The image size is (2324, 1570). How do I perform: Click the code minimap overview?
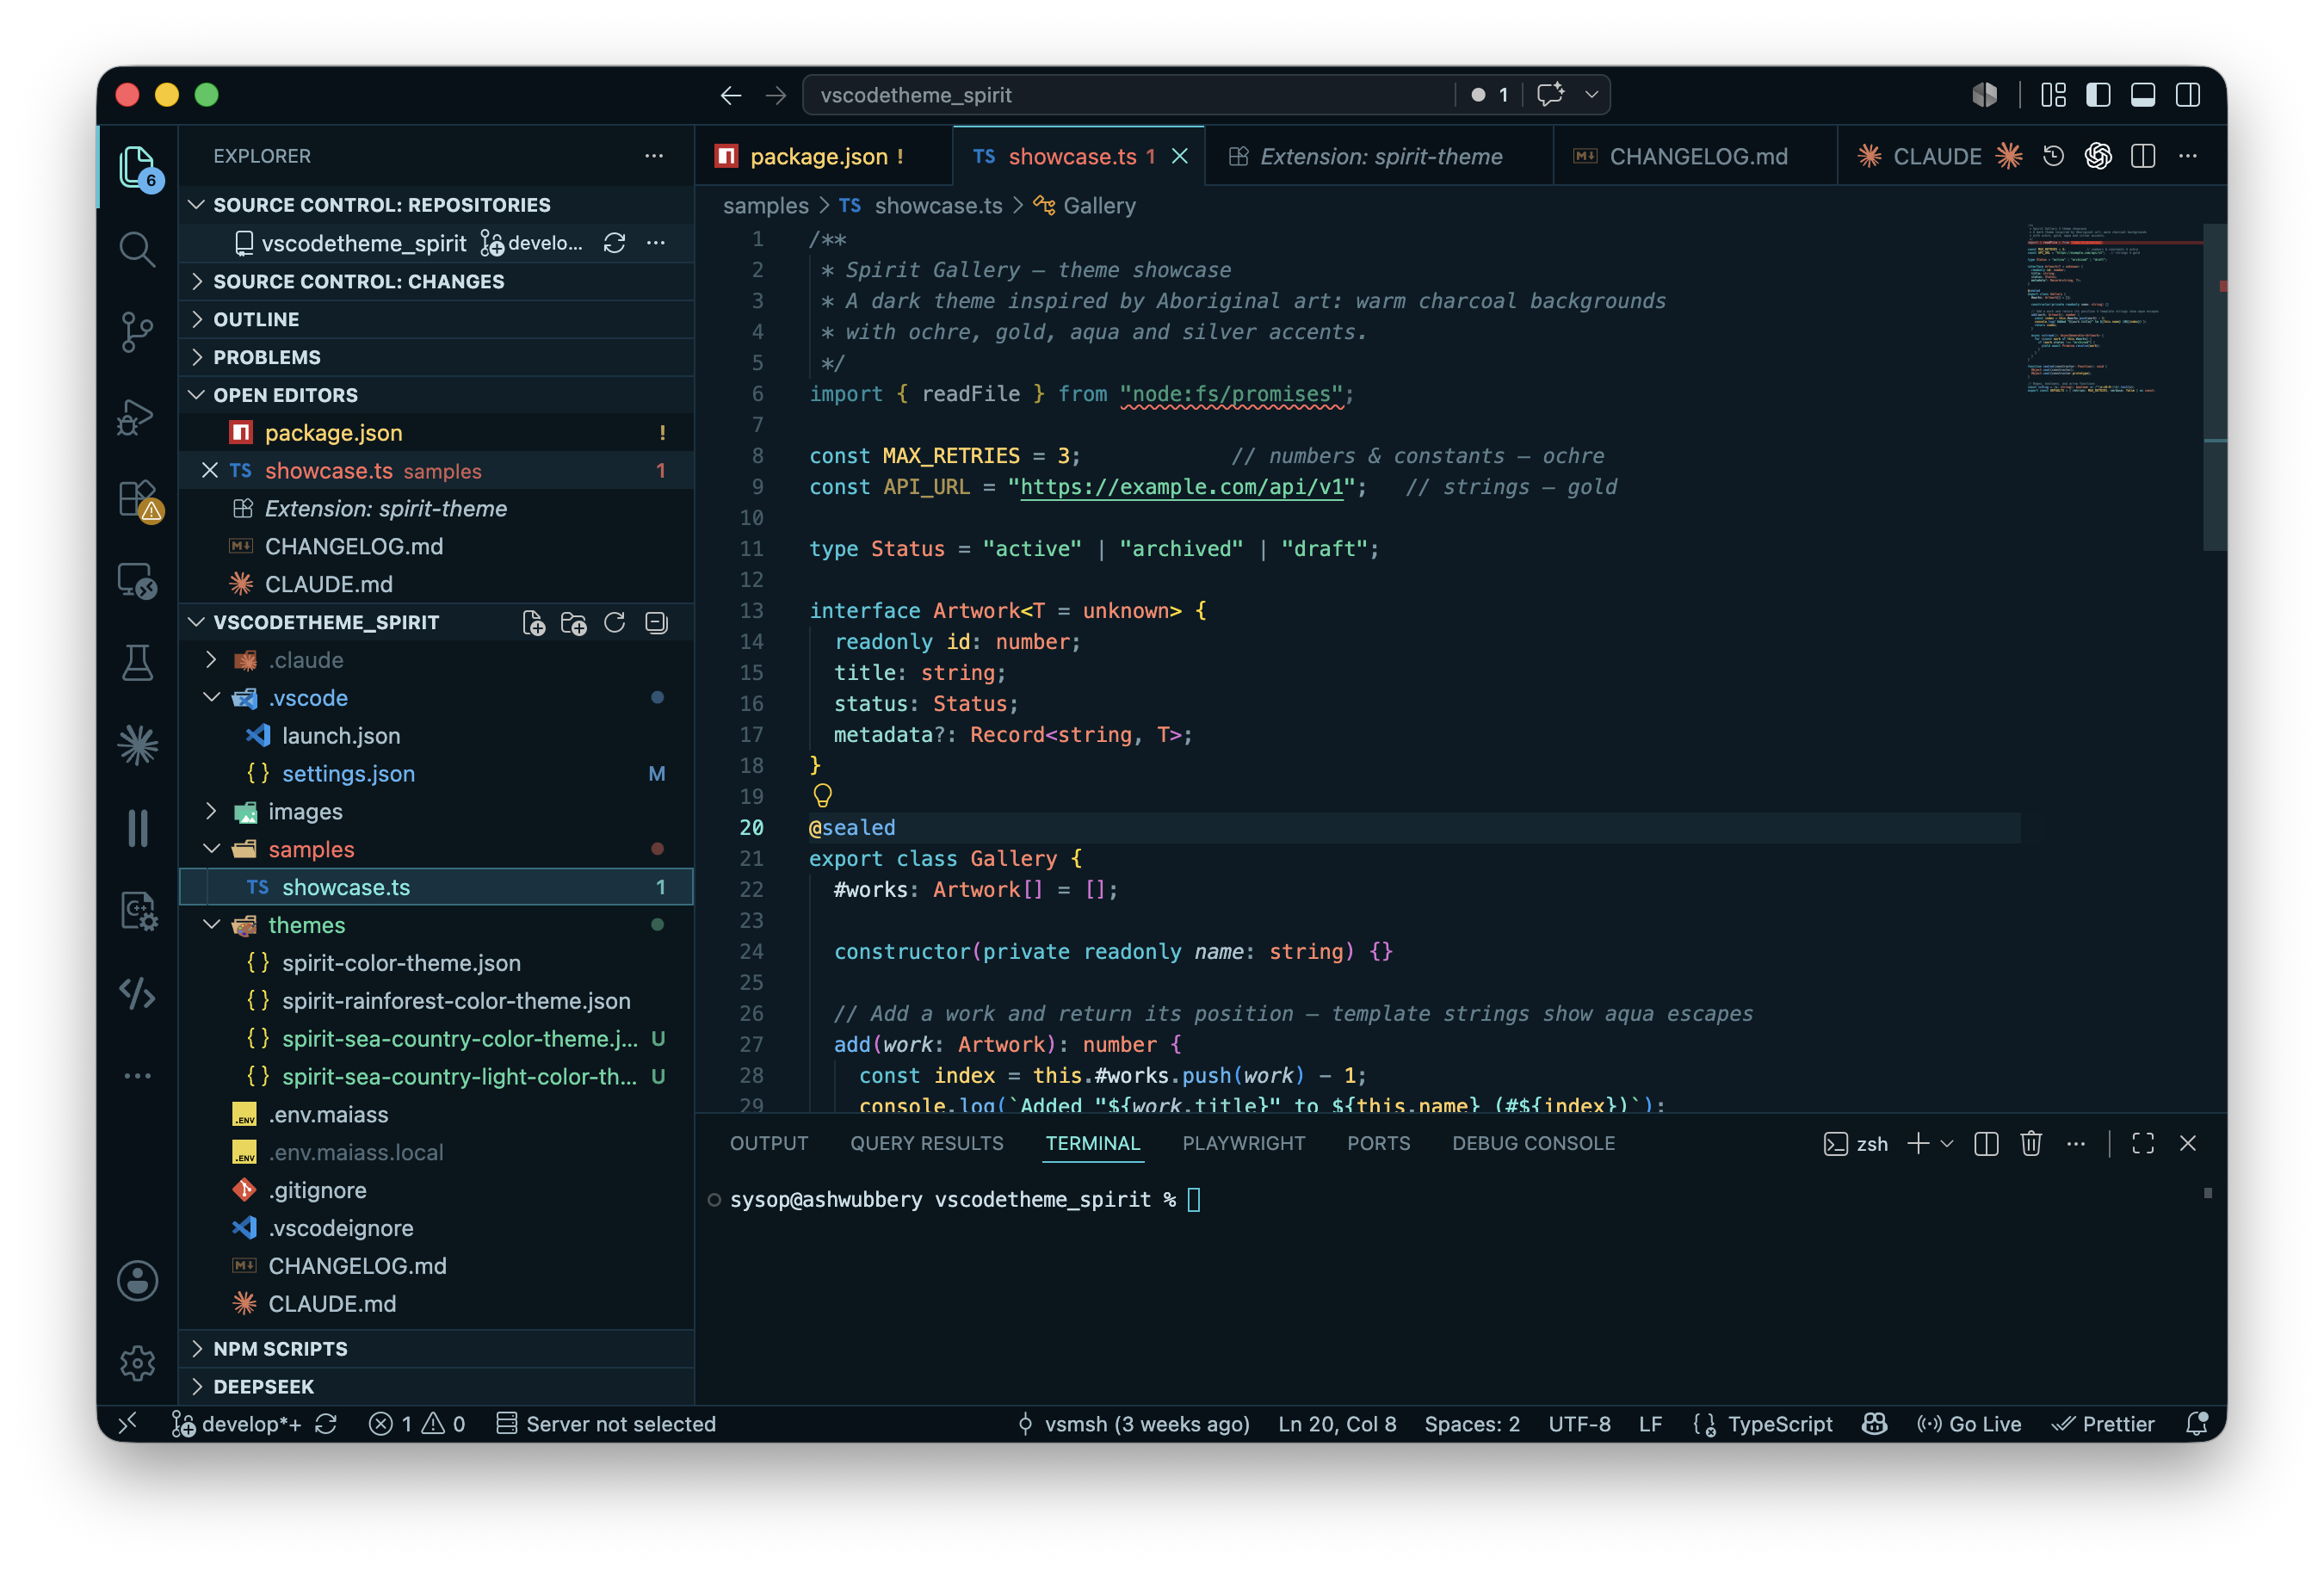(x=2113, y=310)
